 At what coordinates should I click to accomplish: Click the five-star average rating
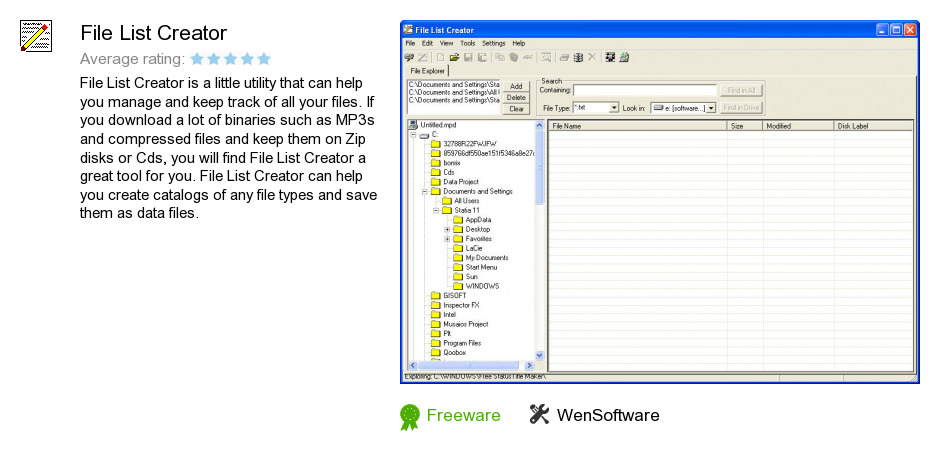point(231,59)
